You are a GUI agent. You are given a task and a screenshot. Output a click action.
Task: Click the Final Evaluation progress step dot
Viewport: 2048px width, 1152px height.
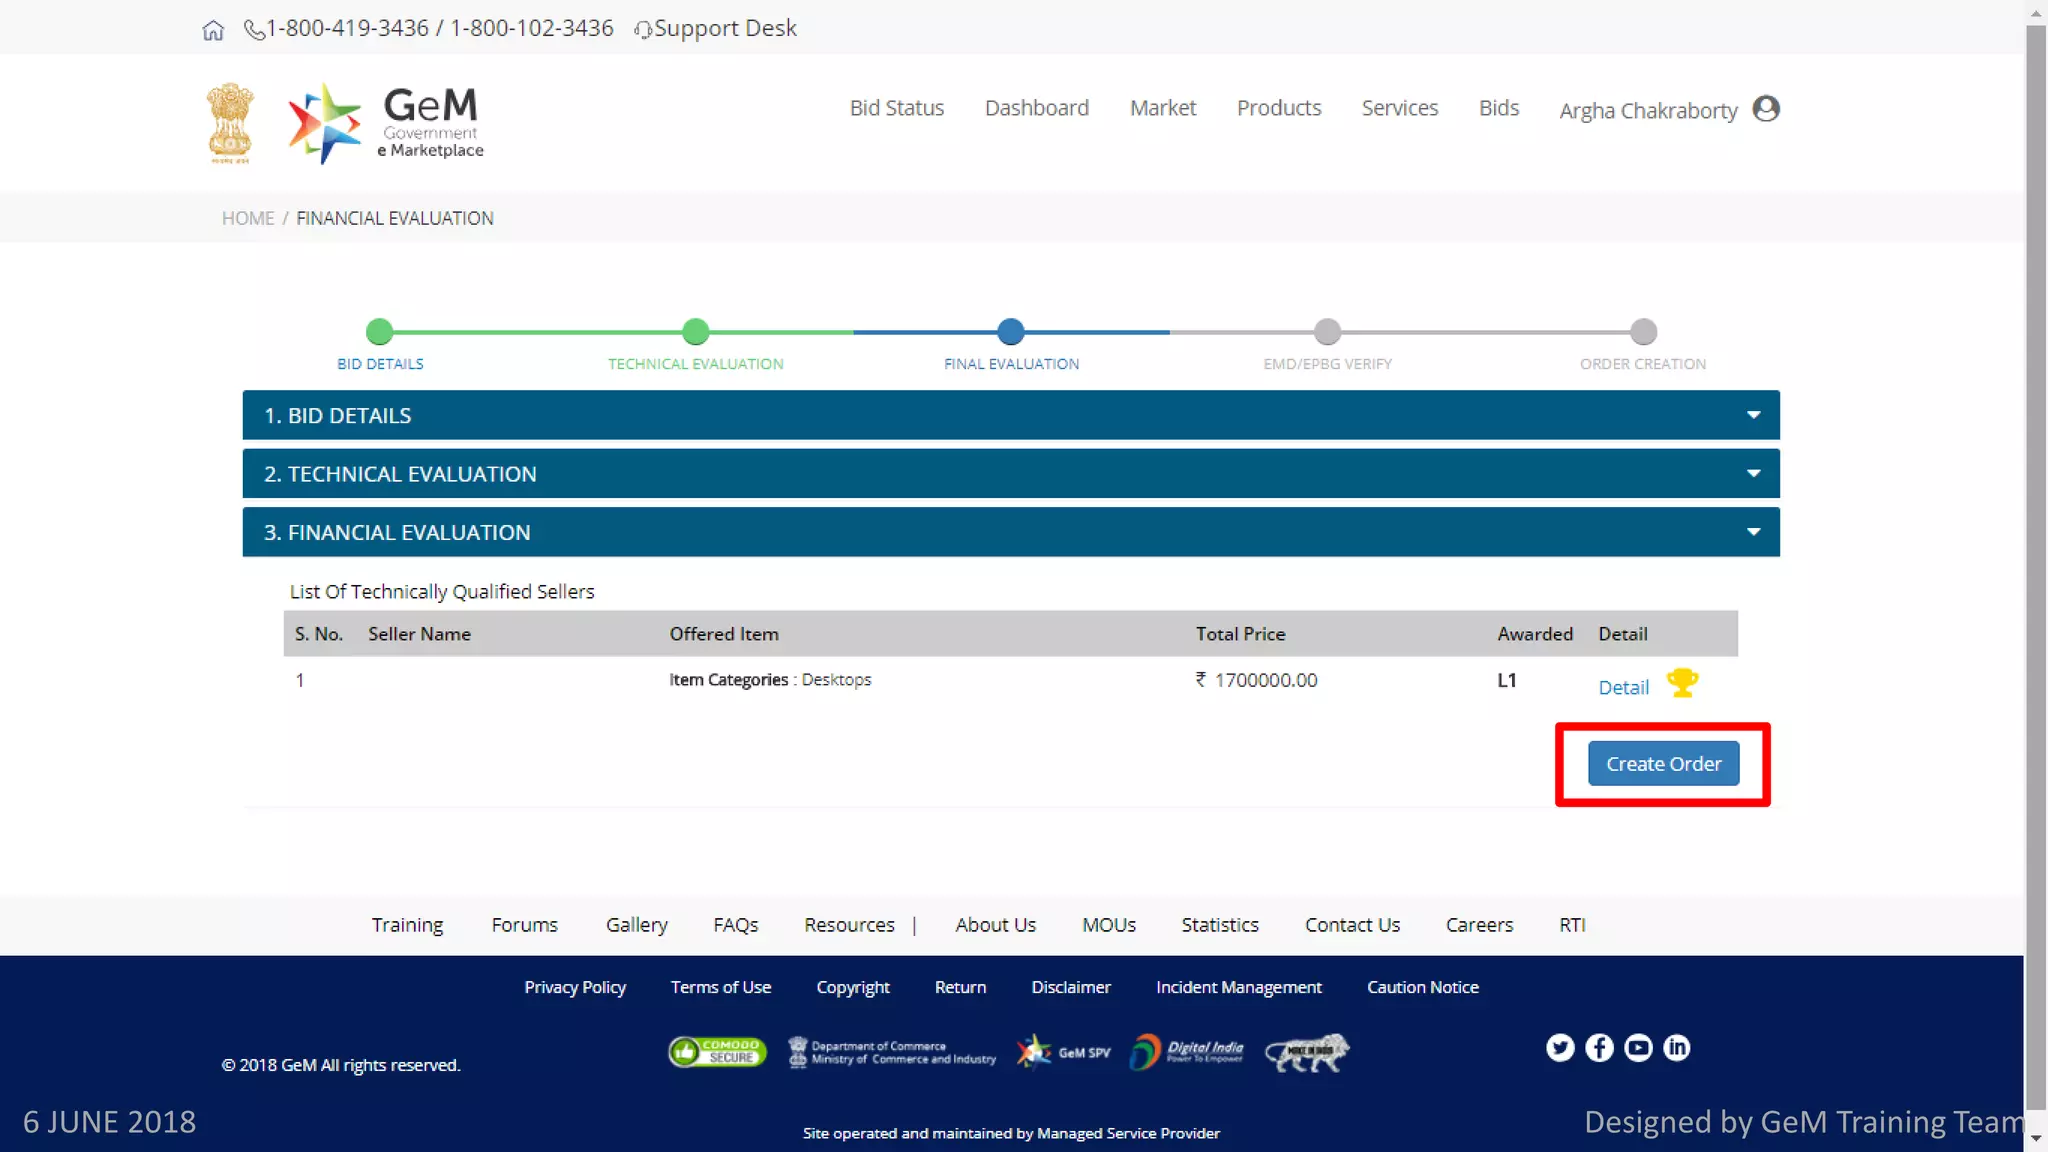1011,331
